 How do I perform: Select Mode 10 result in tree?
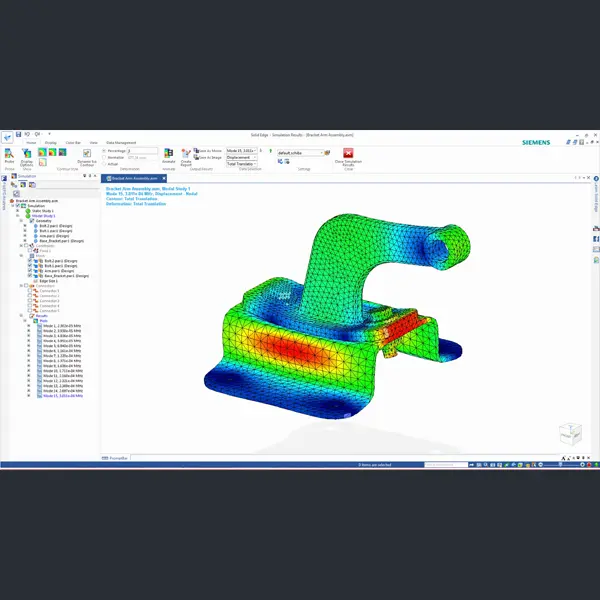[x=63, y=371]
